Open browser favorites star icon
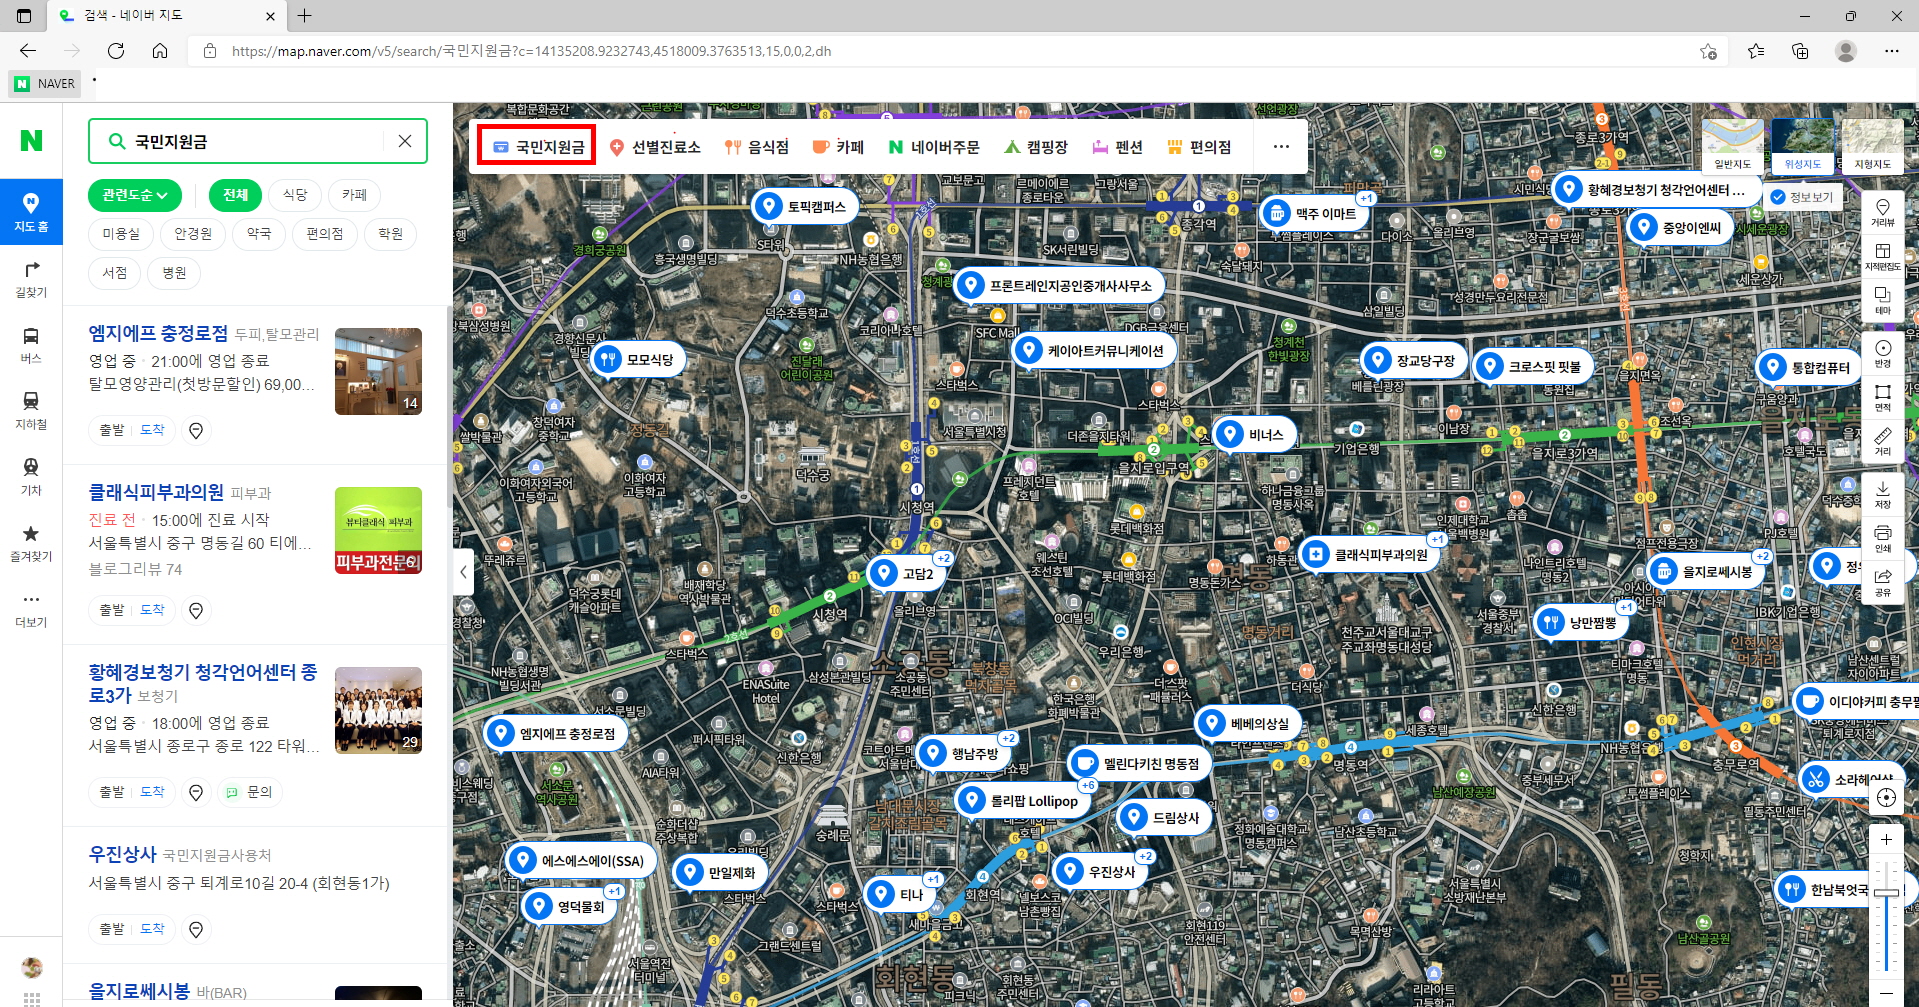Viewport: 1919px width, 1007px height. [x=1756, y=51]
